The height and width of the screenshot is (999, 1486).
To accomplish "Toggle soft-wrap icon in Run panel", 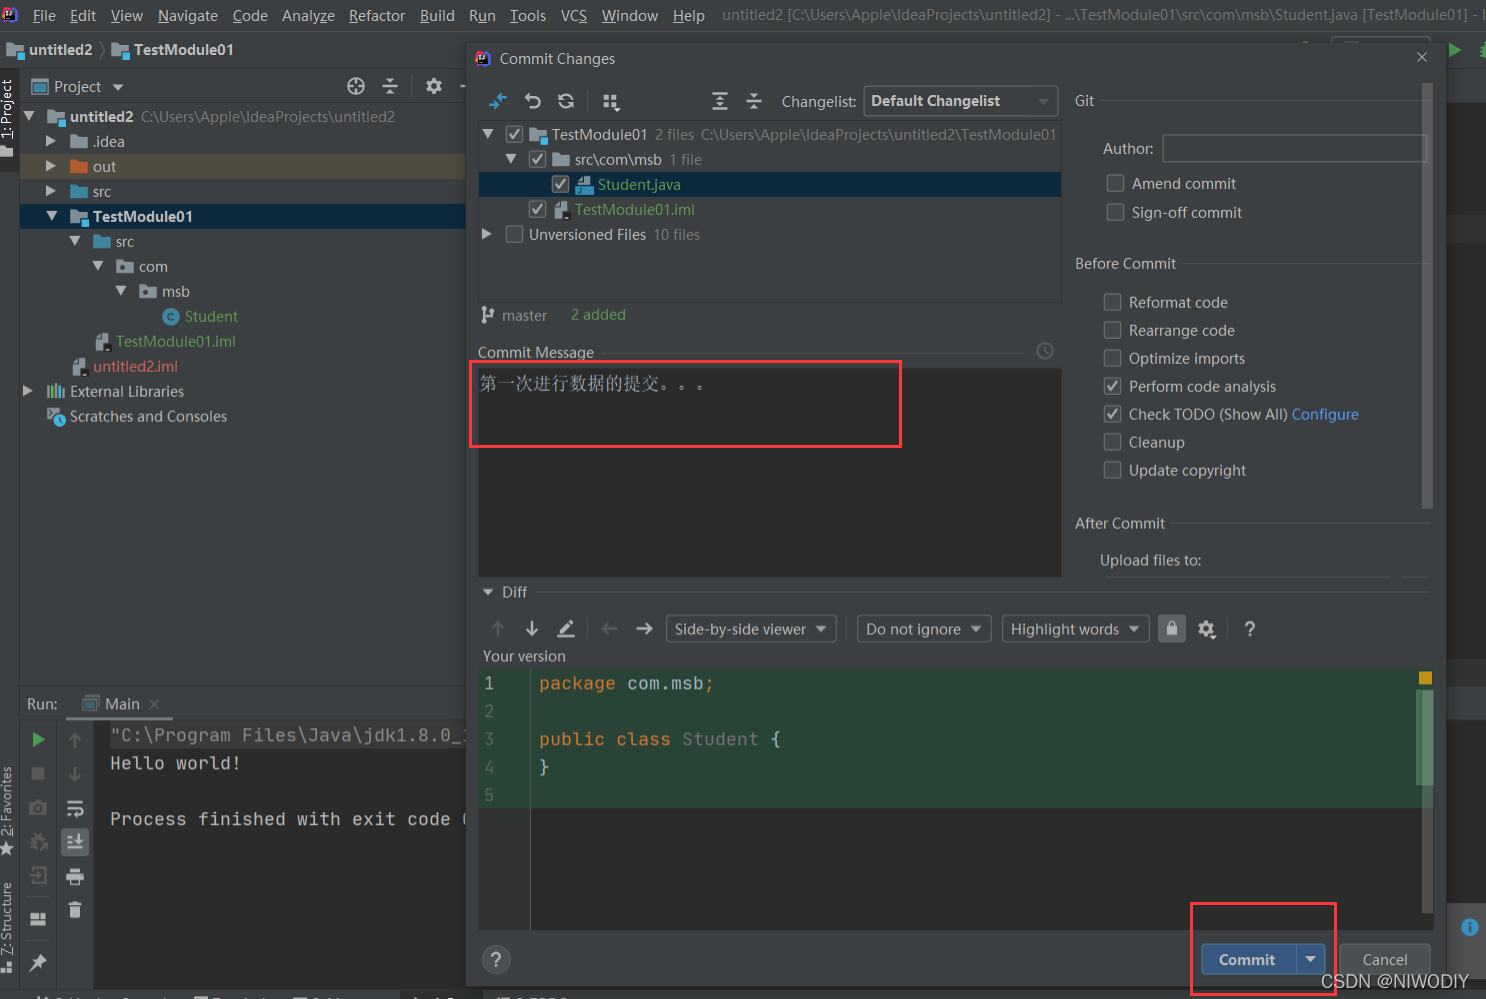I will 75,808.
